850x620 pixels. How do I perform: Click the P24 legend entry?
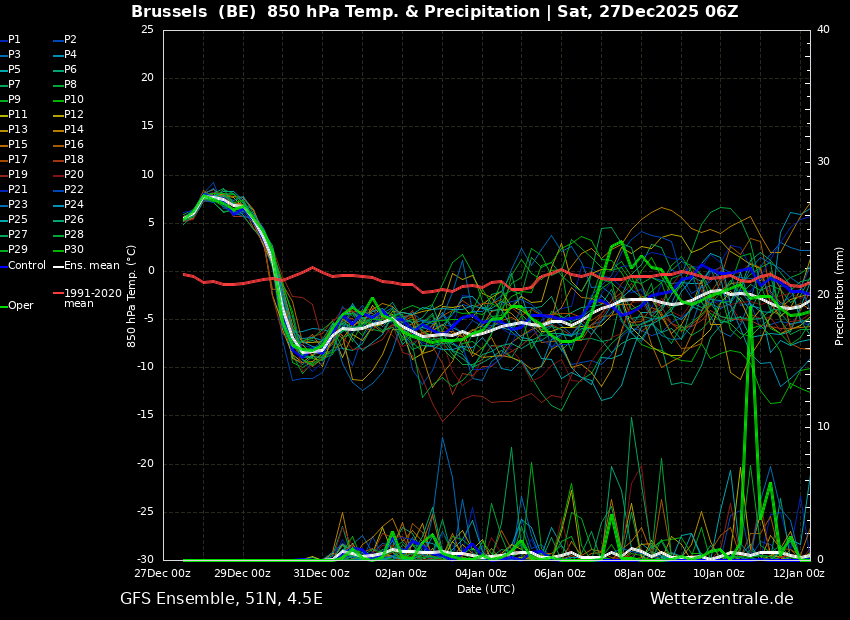68,204
